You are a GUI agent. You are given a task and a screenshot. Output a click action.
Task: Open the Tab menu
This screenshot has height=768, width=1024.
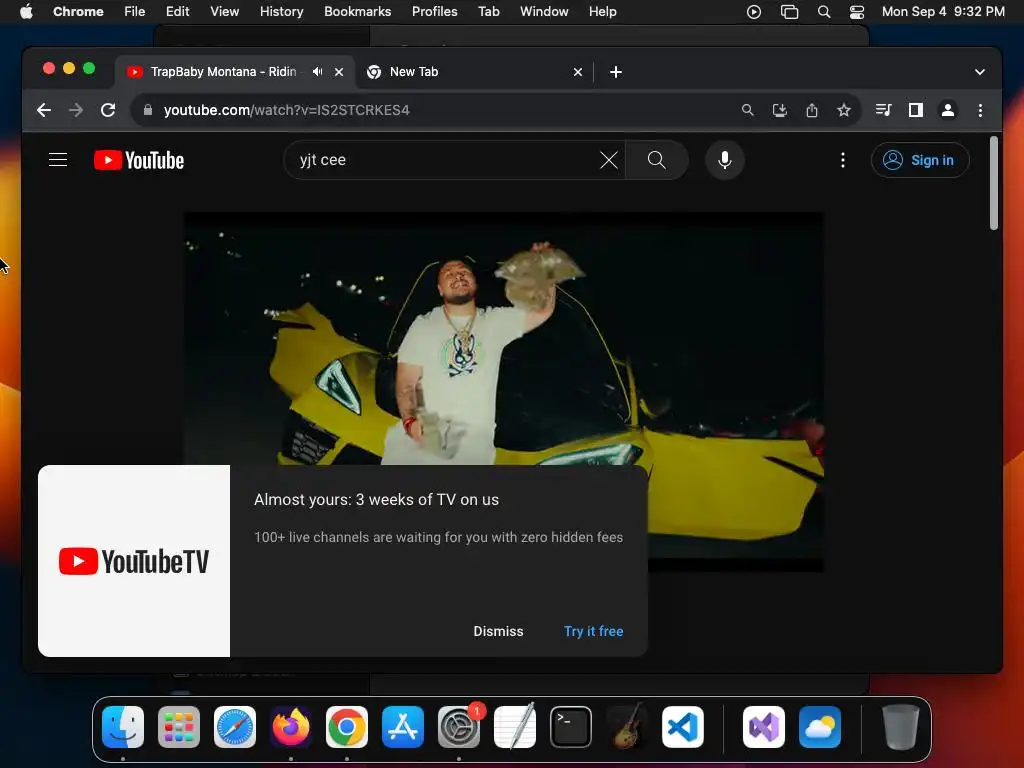pyautogui.click(x=488, y=12)
